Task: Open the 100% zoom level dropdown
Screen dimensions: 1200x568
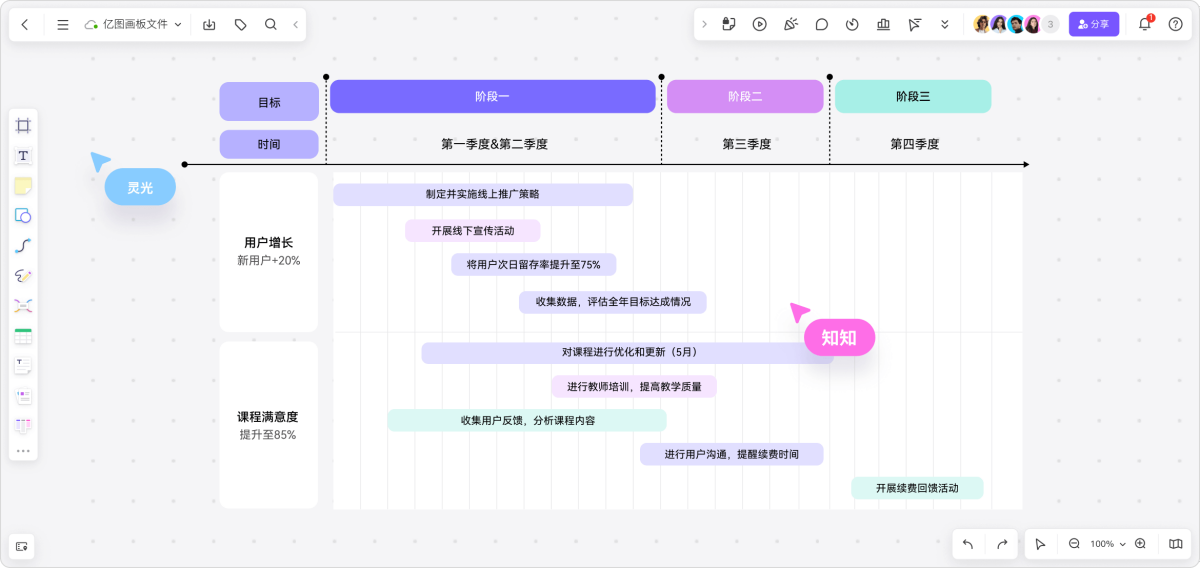Action: point(1107,544)
